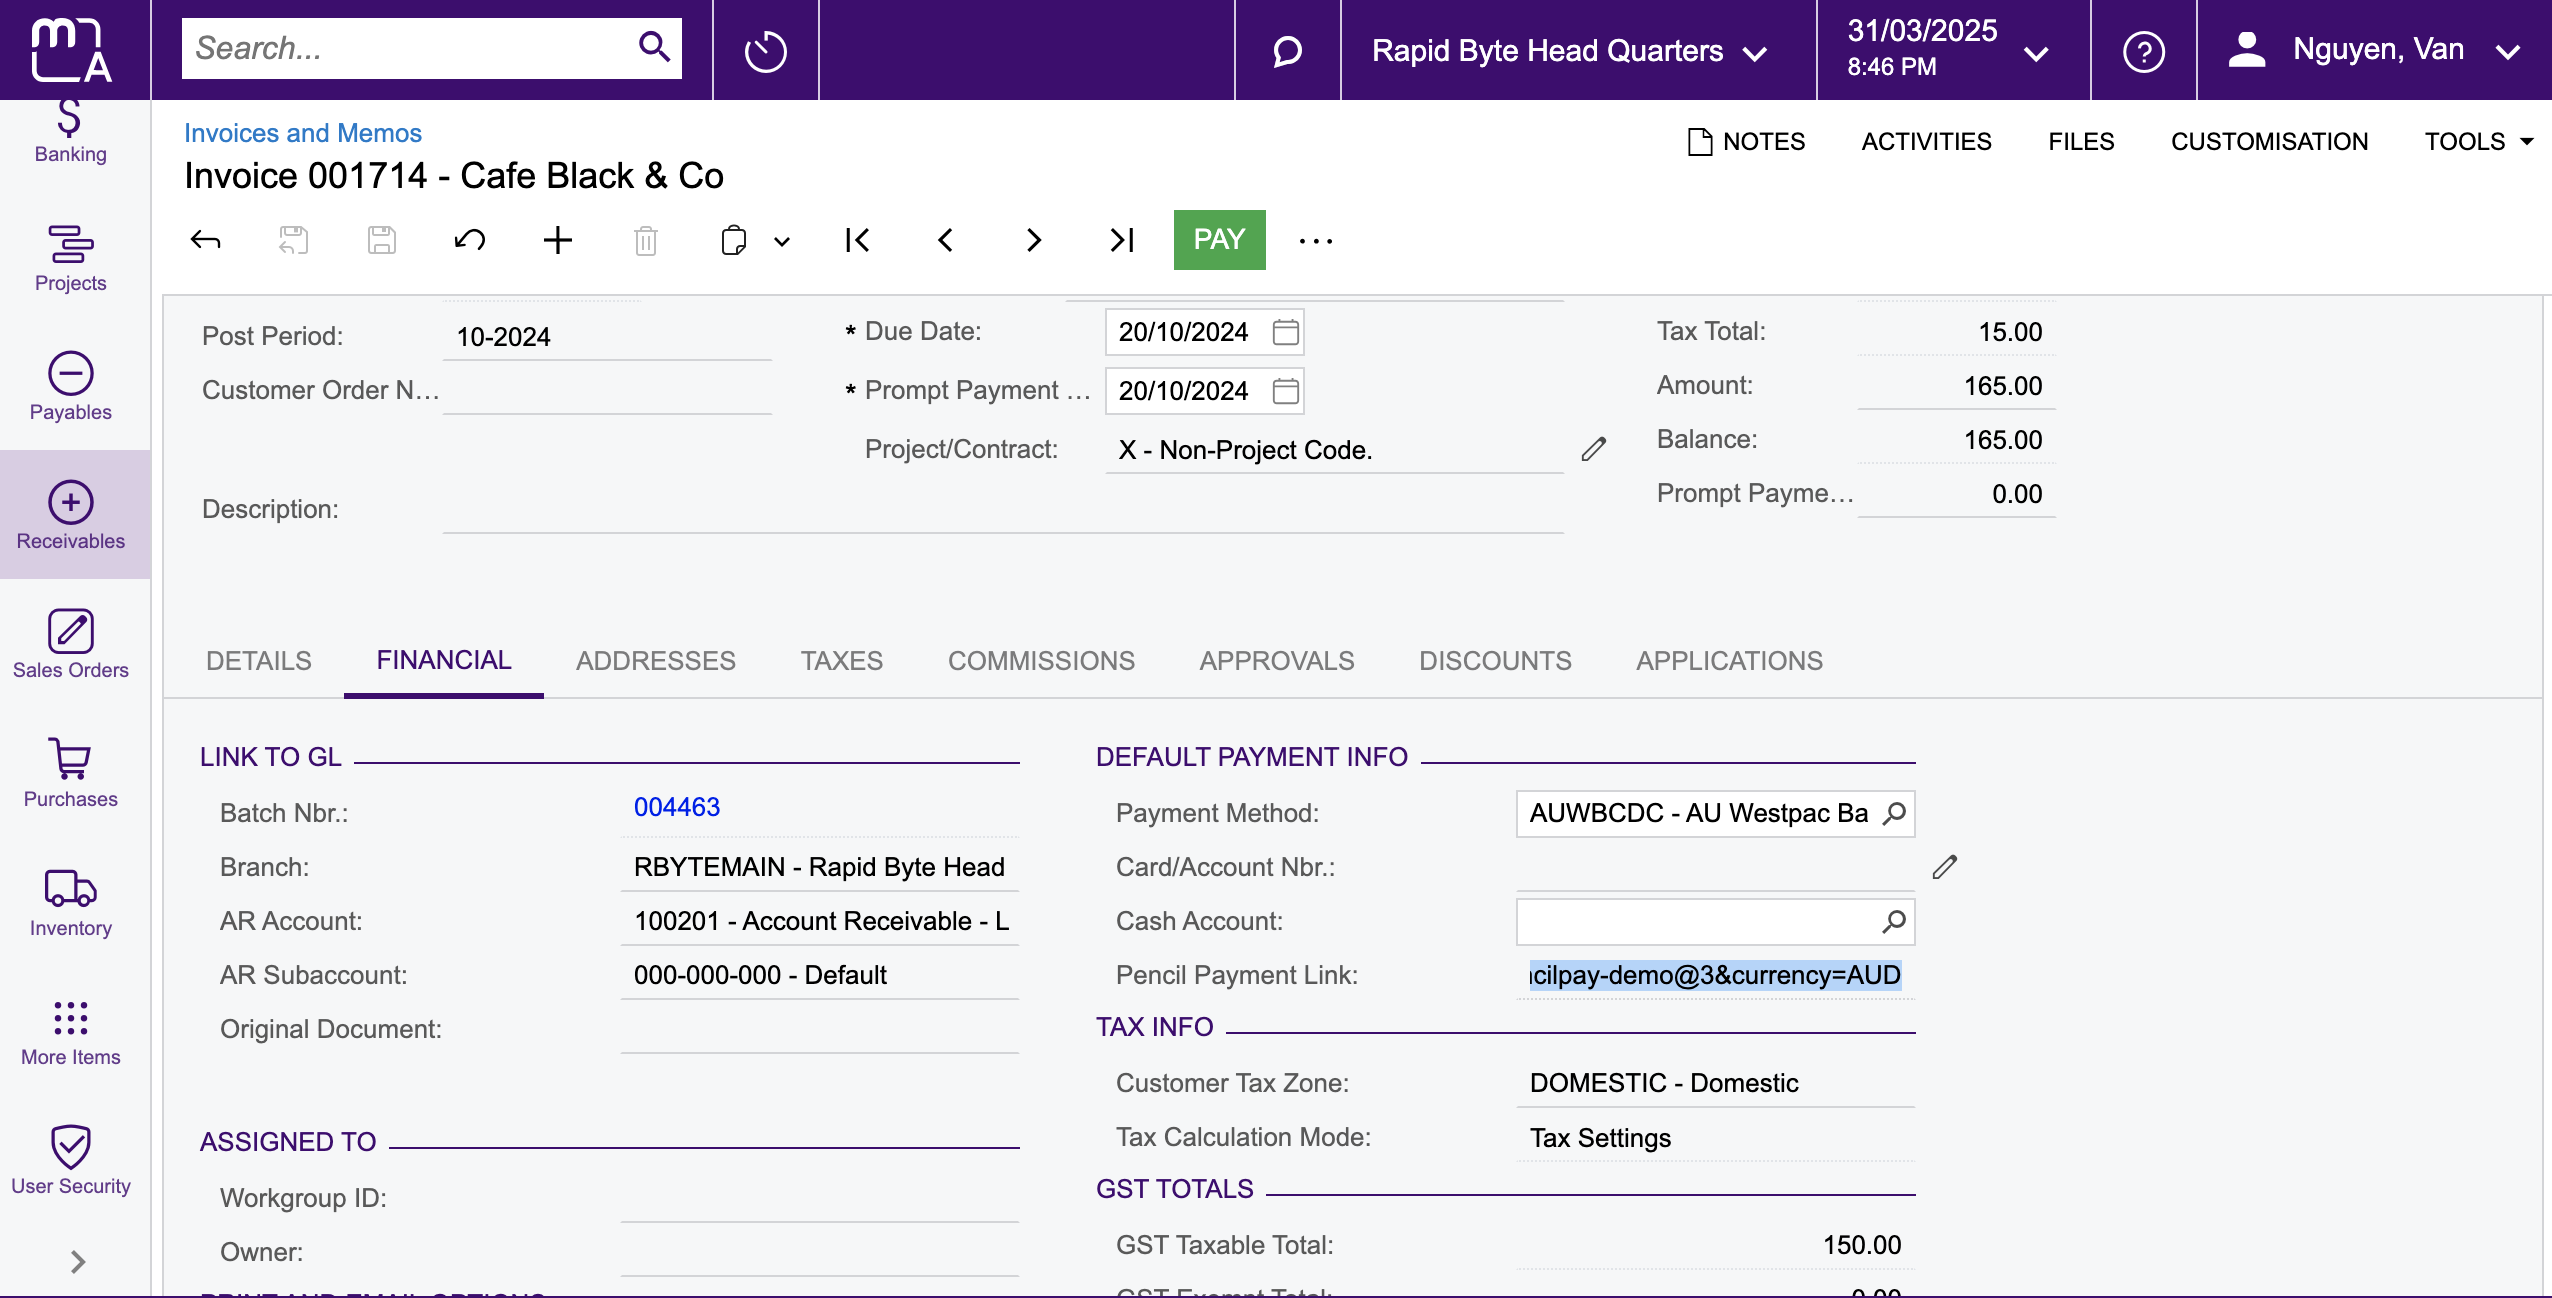Switch to the Addresses tab
Image resolution: width=2552 pixels, height=1298 pixels.
[x=656, y=661]
